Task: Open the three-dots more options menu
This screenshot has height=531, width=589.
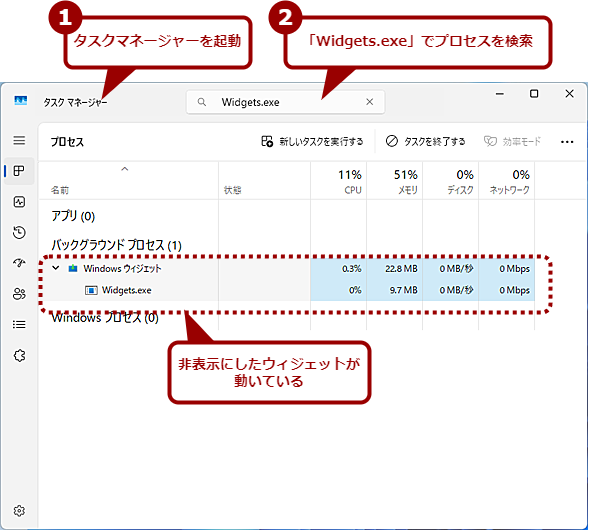Action: (x=567, y=142)
